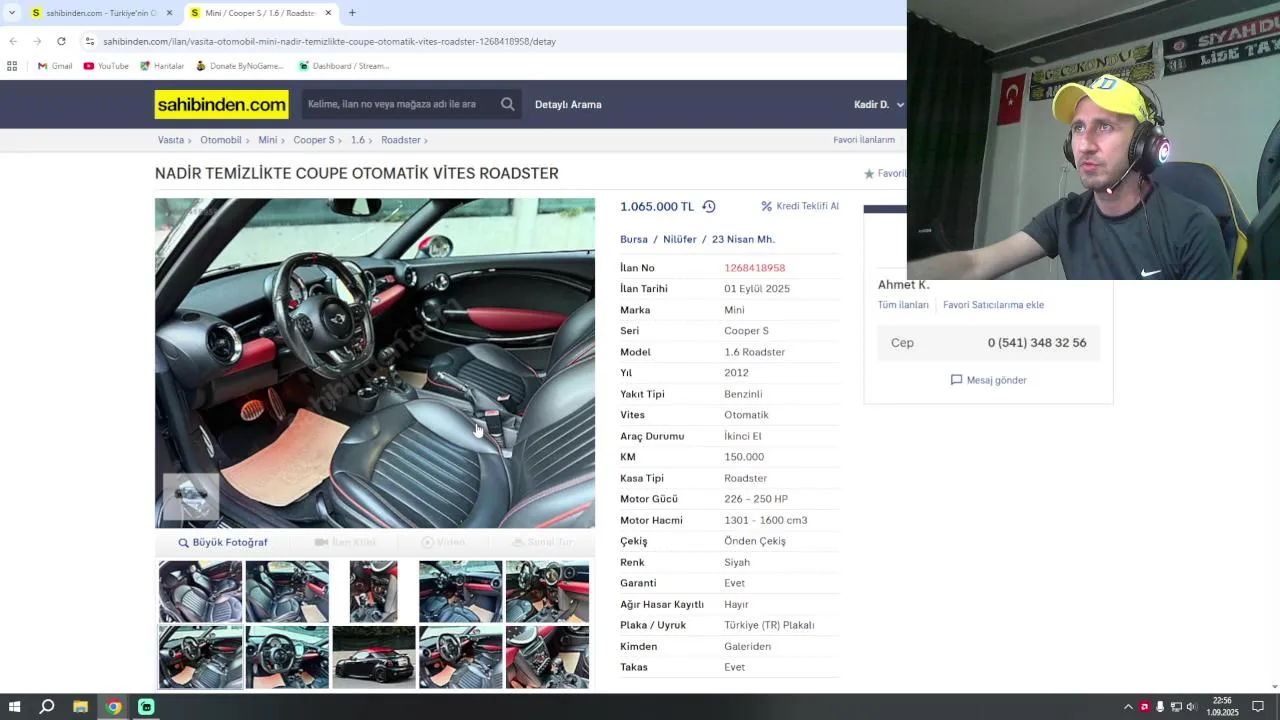The image size is (1280, 720).
Task: Click the Video tab
Action: 443,542
